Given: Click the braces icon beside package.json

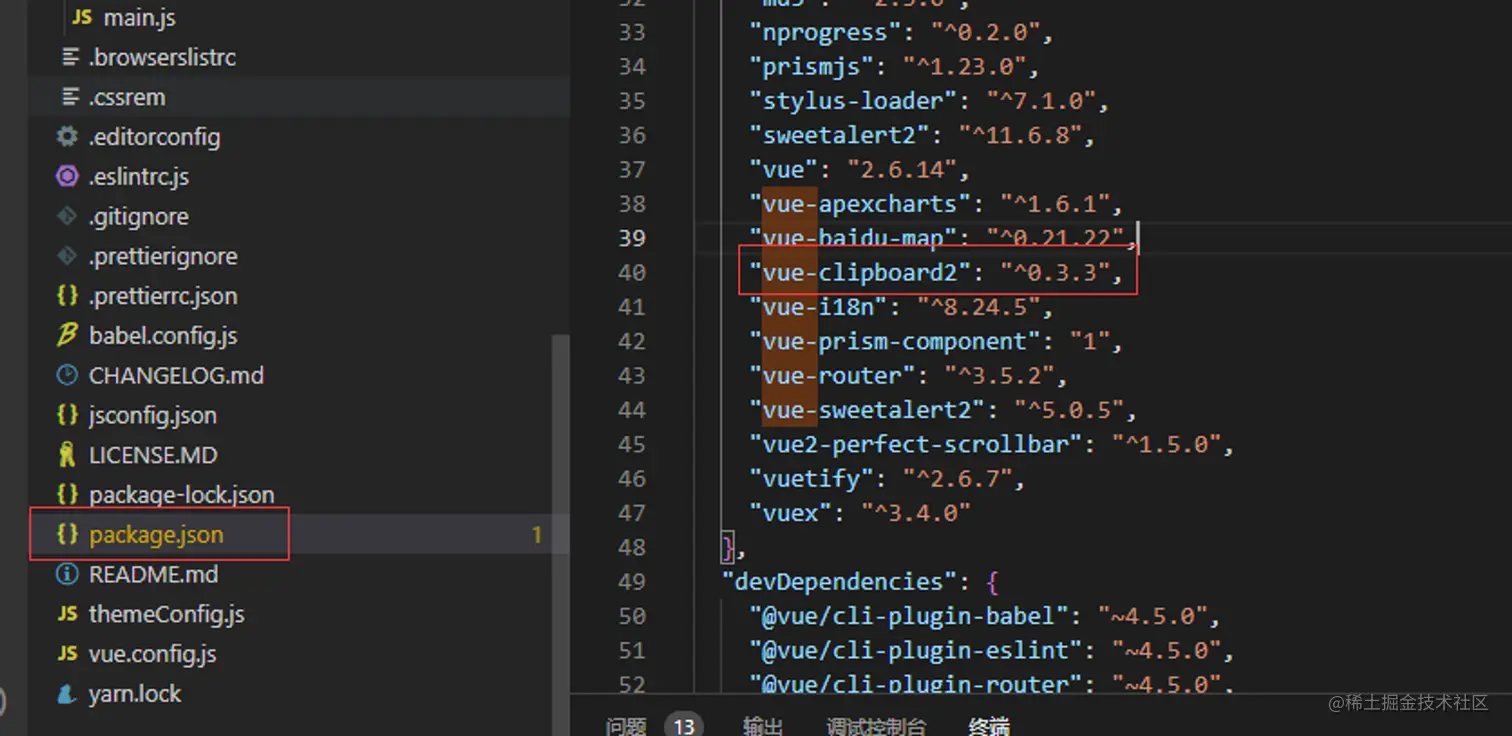Looking at the screenshot, I should pyautogui.click(x=67, y=535).
